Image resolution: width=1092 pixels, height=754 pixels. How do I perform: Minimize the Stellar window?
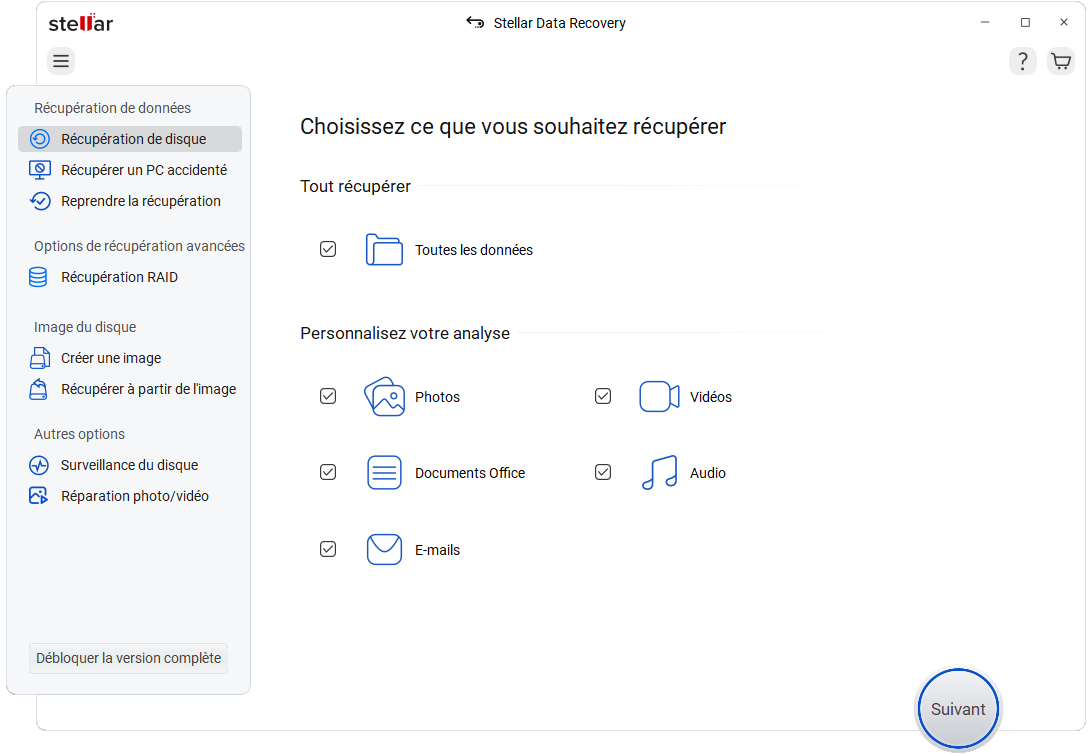(985, 22)
